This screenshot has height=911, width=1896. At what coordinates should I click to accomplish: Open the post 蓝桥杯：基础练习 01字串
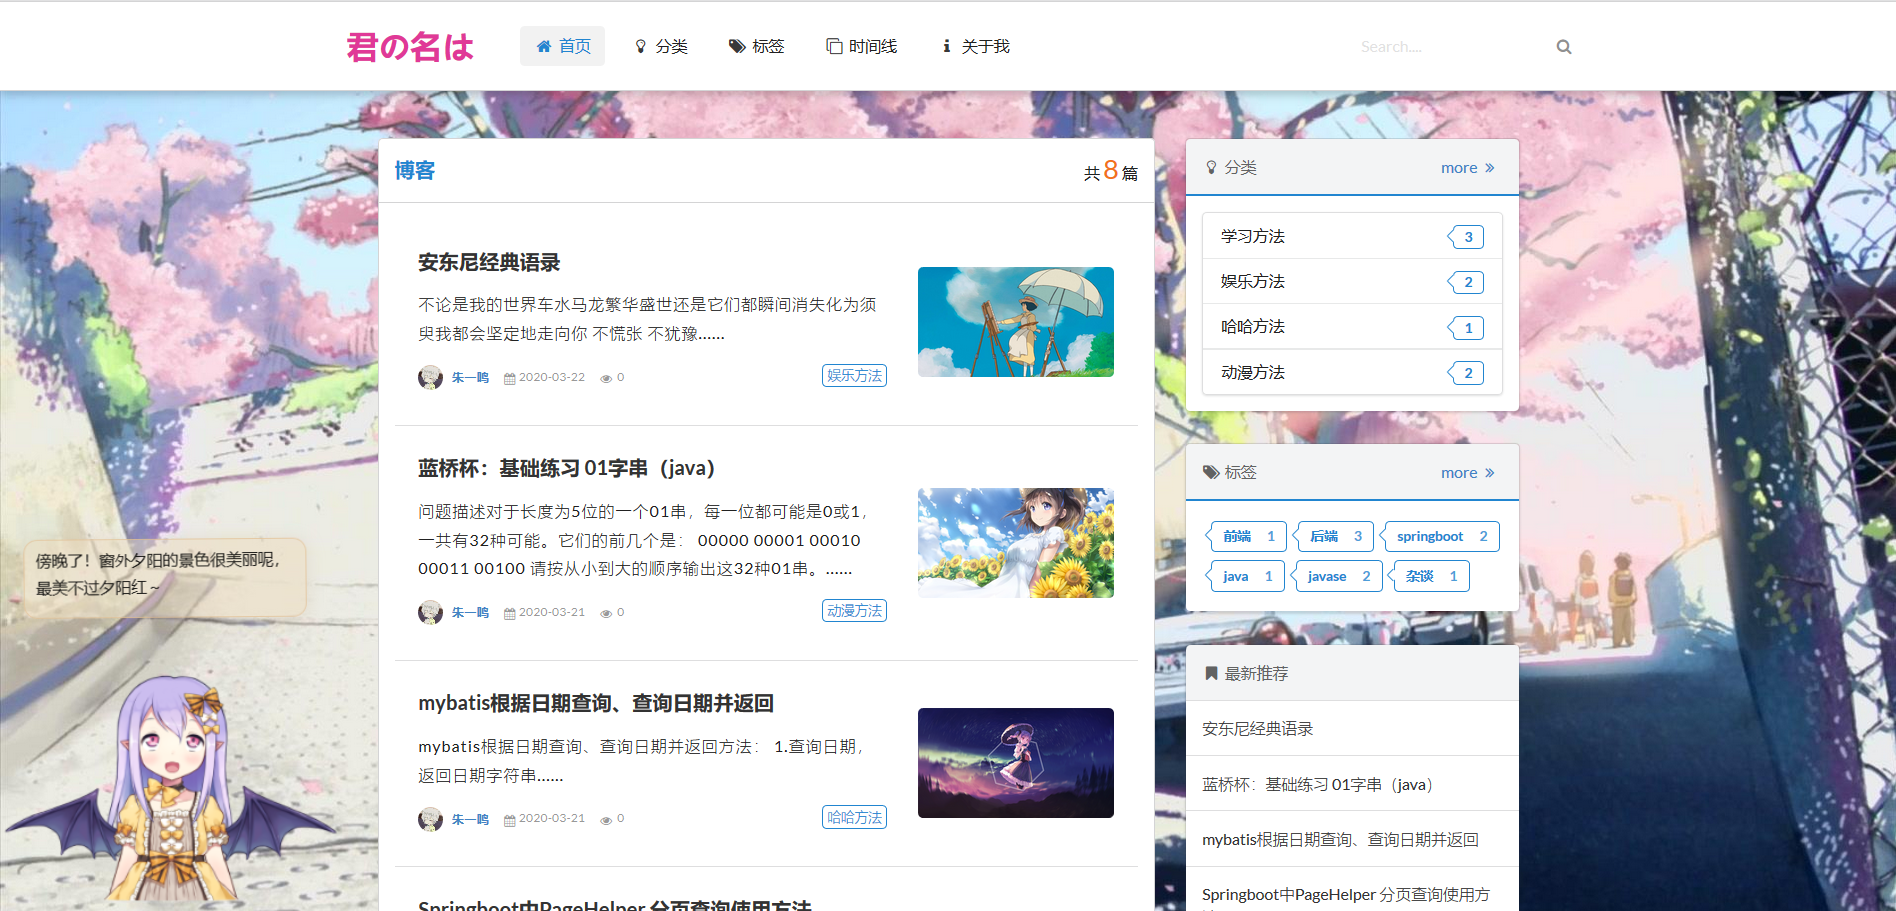pos(566,467)
